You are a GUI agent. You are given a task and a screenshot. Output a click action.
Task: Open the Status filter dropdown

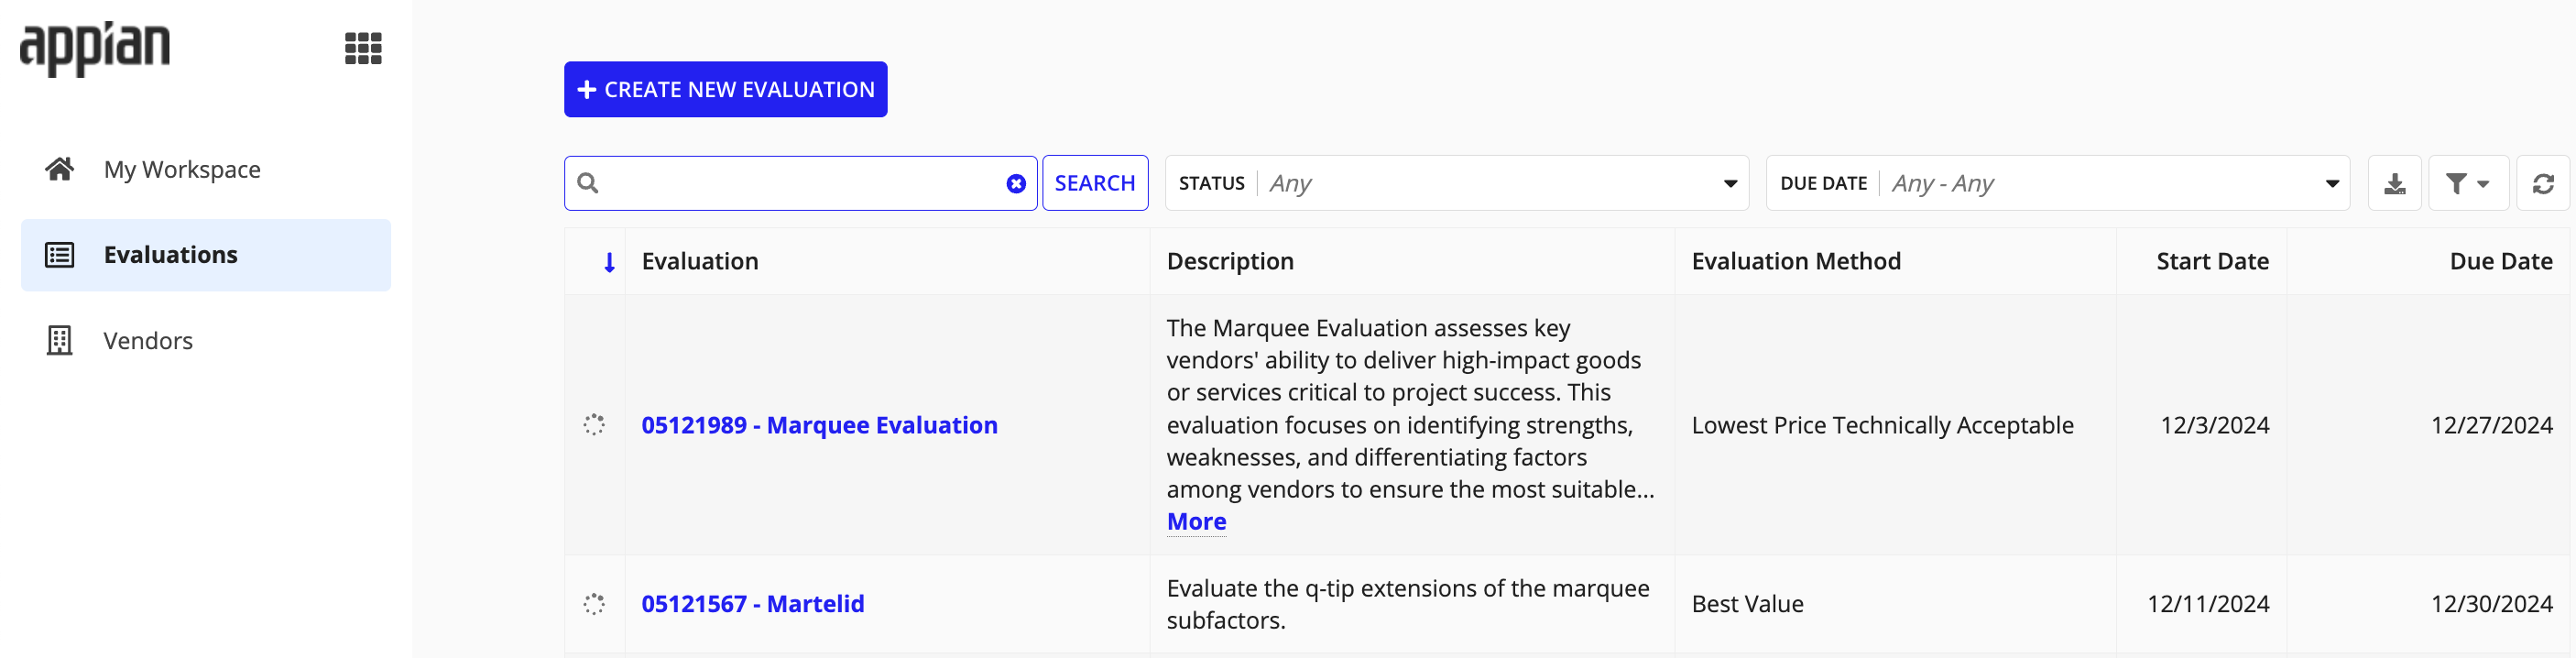[x=1457, y=183]
